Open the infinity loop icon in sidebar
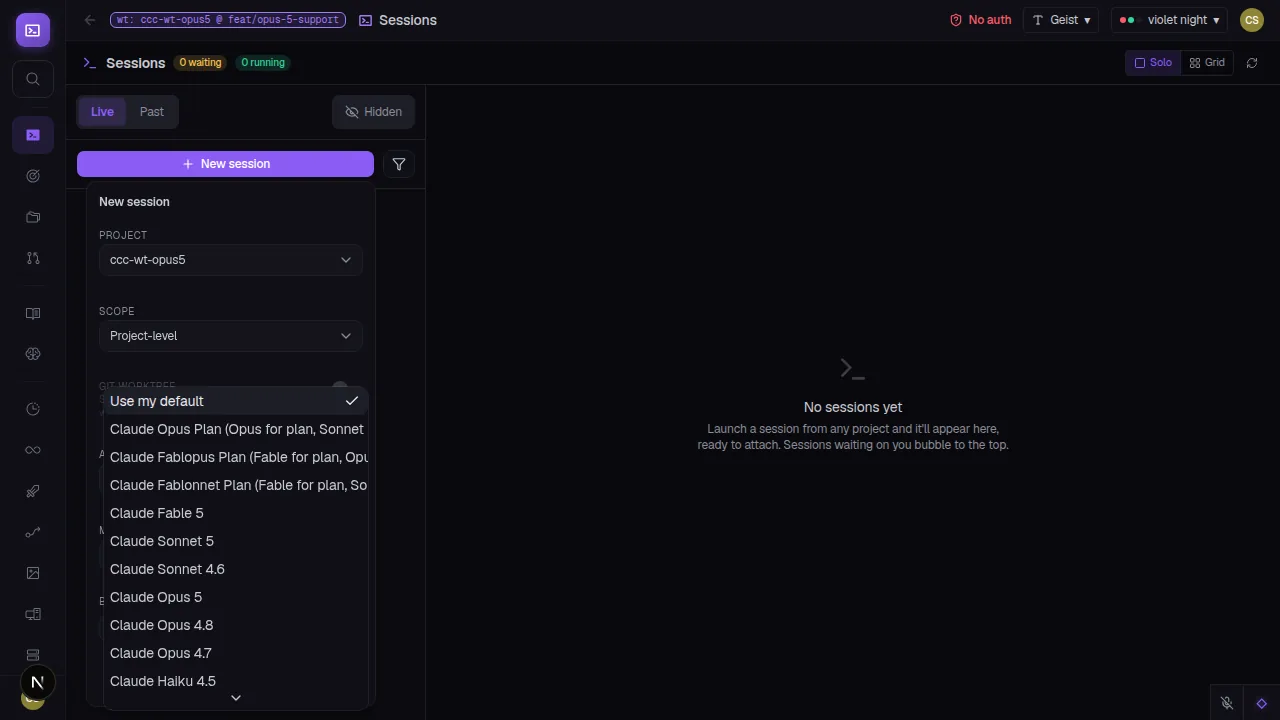 point(33,450)
